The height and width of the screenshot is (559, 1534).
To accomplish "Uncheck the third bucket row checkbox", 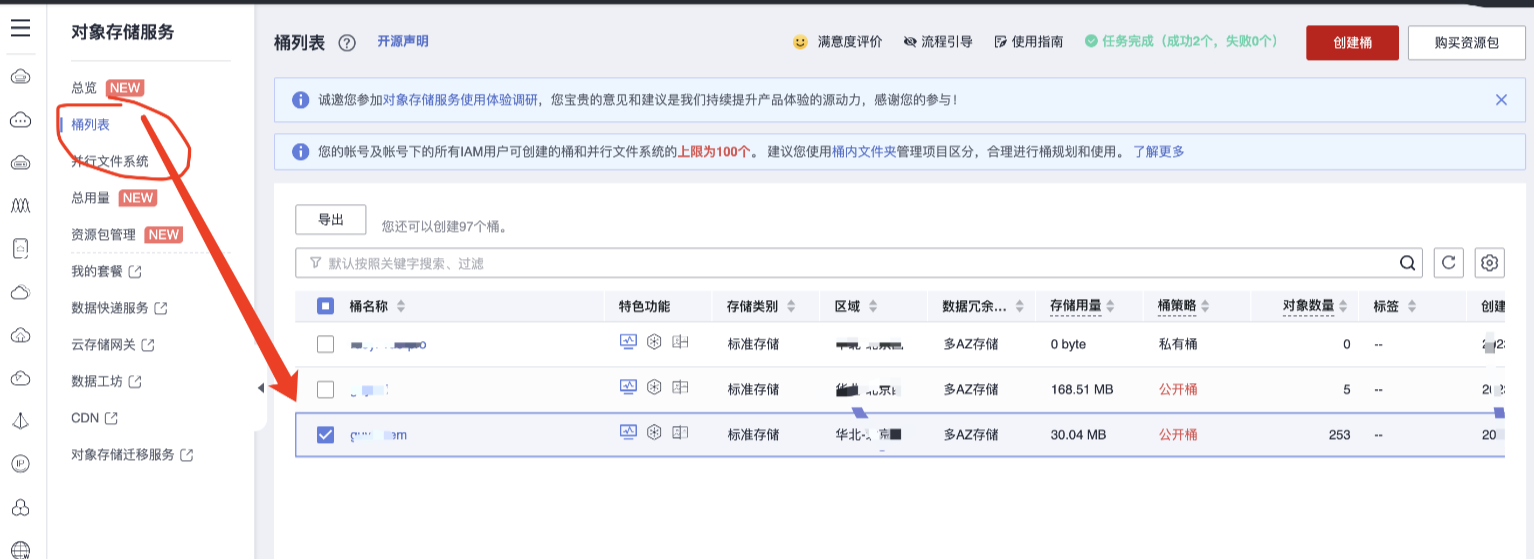I will tap(325, 435).
